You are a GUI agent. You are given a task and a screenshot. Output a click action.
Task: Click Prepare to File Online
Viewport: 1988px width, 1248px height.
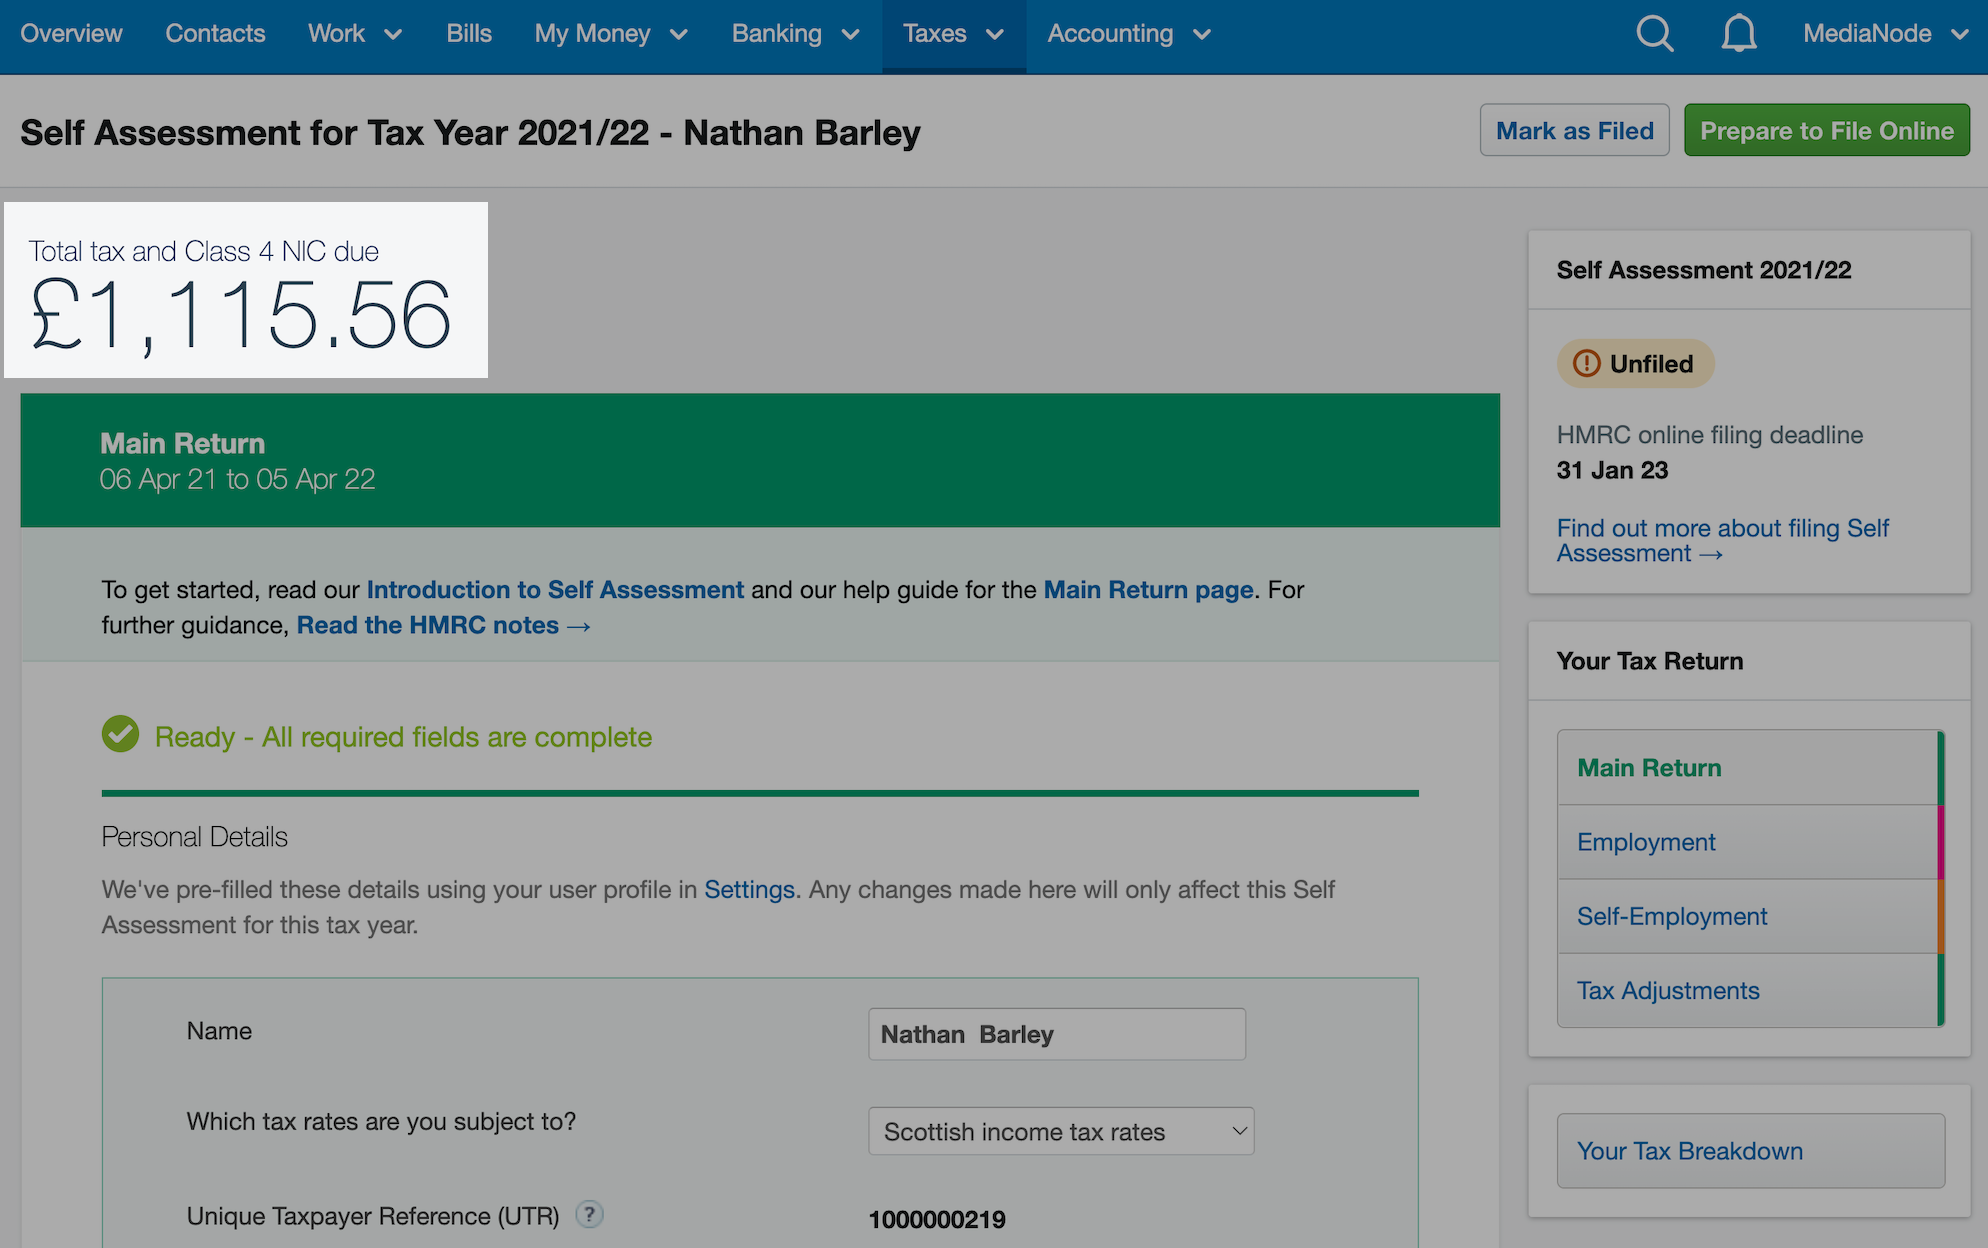tap(1827, 130)
